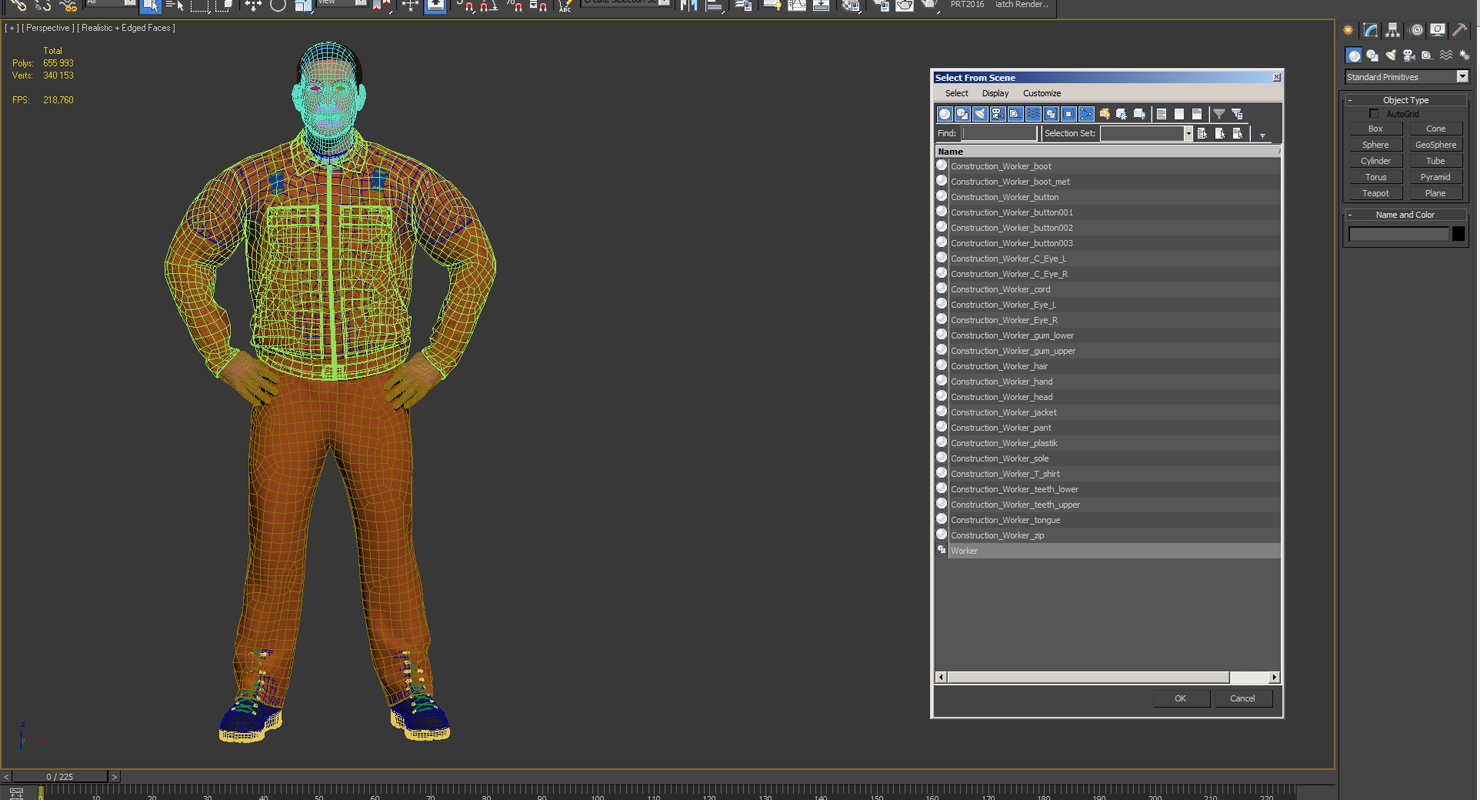
Task: Toggle the Display Space Warps filter in dialog
Action: pos(1033,114)
